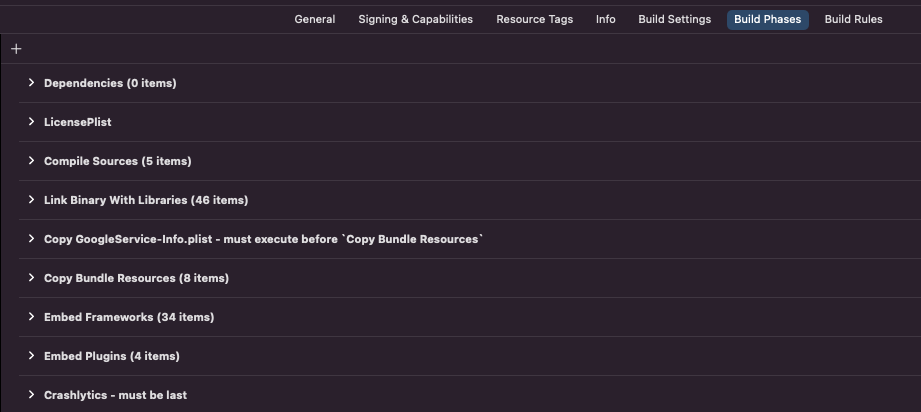Switch to the Info tab
This screenshot has width=921, height=412.
[606, 19]
